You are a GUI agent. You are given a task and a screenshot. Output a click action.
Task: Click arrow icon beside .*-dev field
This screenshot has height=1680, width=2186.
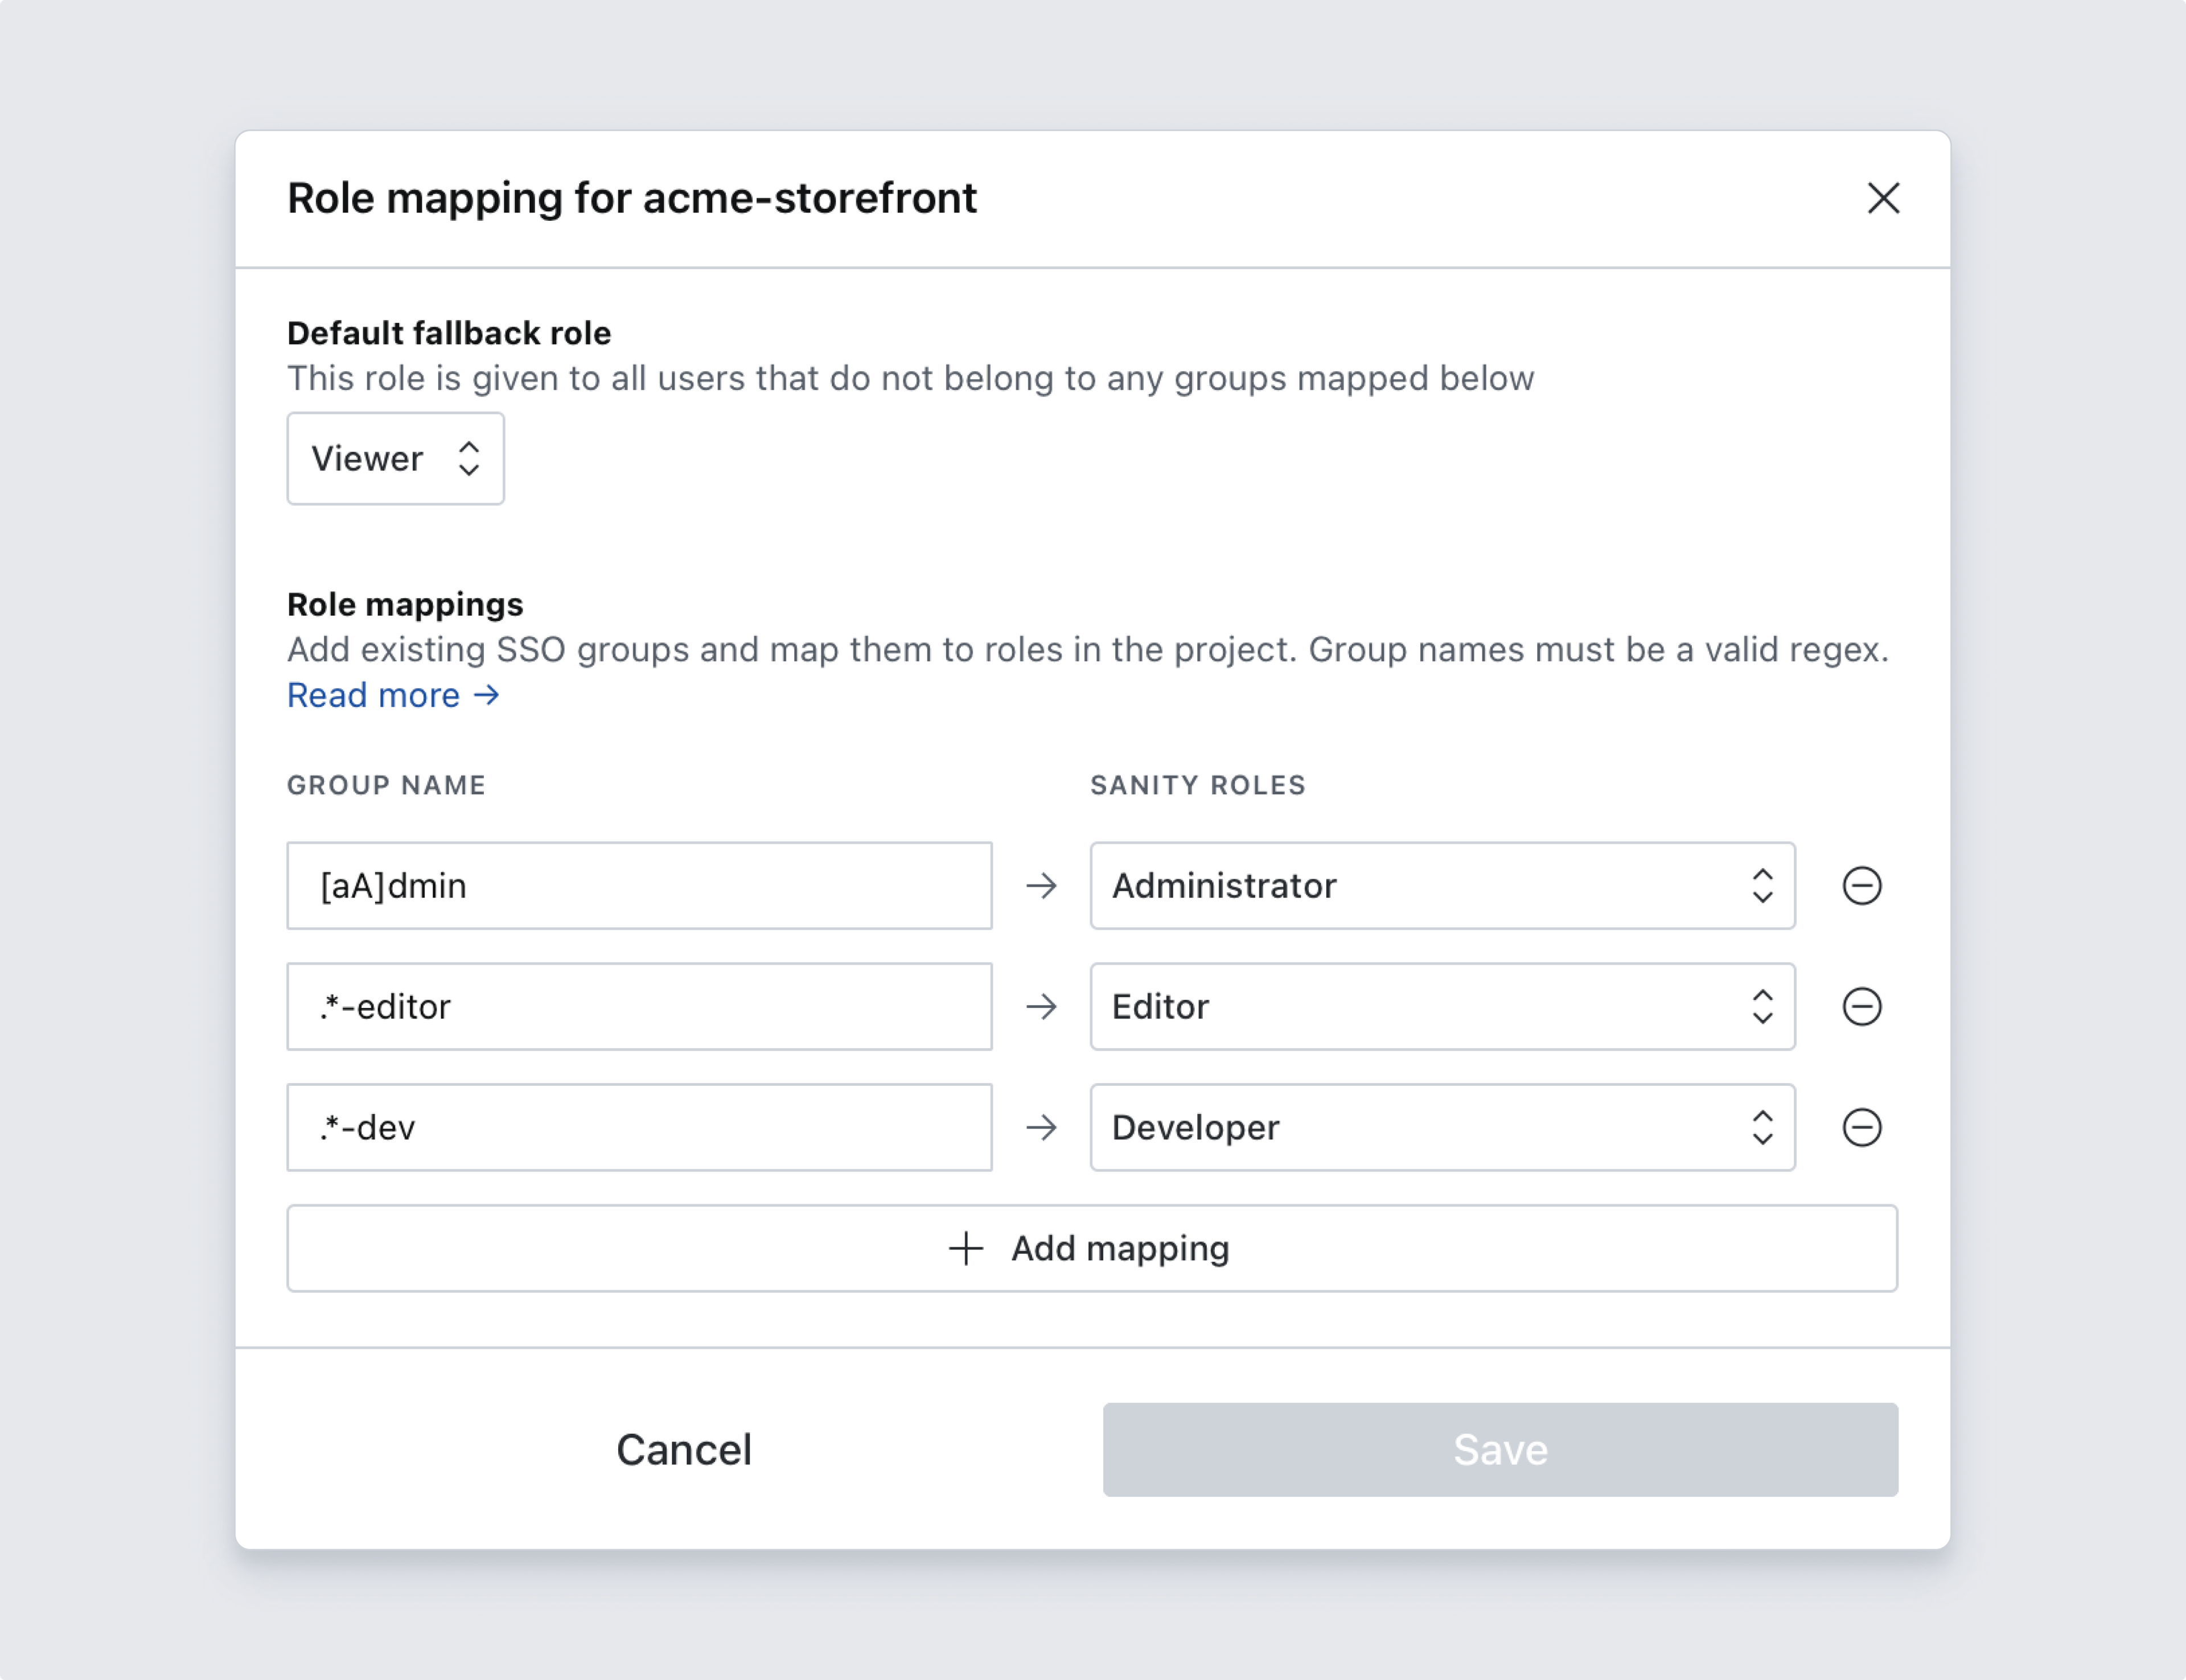[1041, 1128]
